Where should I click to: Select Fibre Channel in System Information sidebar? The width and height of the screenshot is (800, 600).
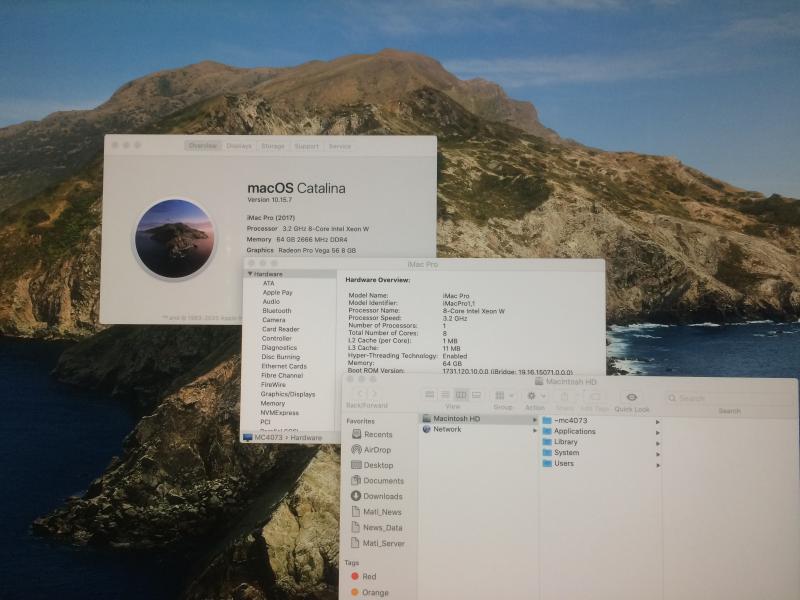click(282, 375)
